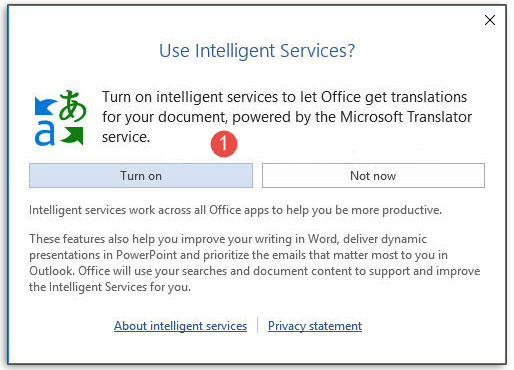This screenshot has height=370, width=514.
Task: Choose Not now to decline
Action: [373, 176]
